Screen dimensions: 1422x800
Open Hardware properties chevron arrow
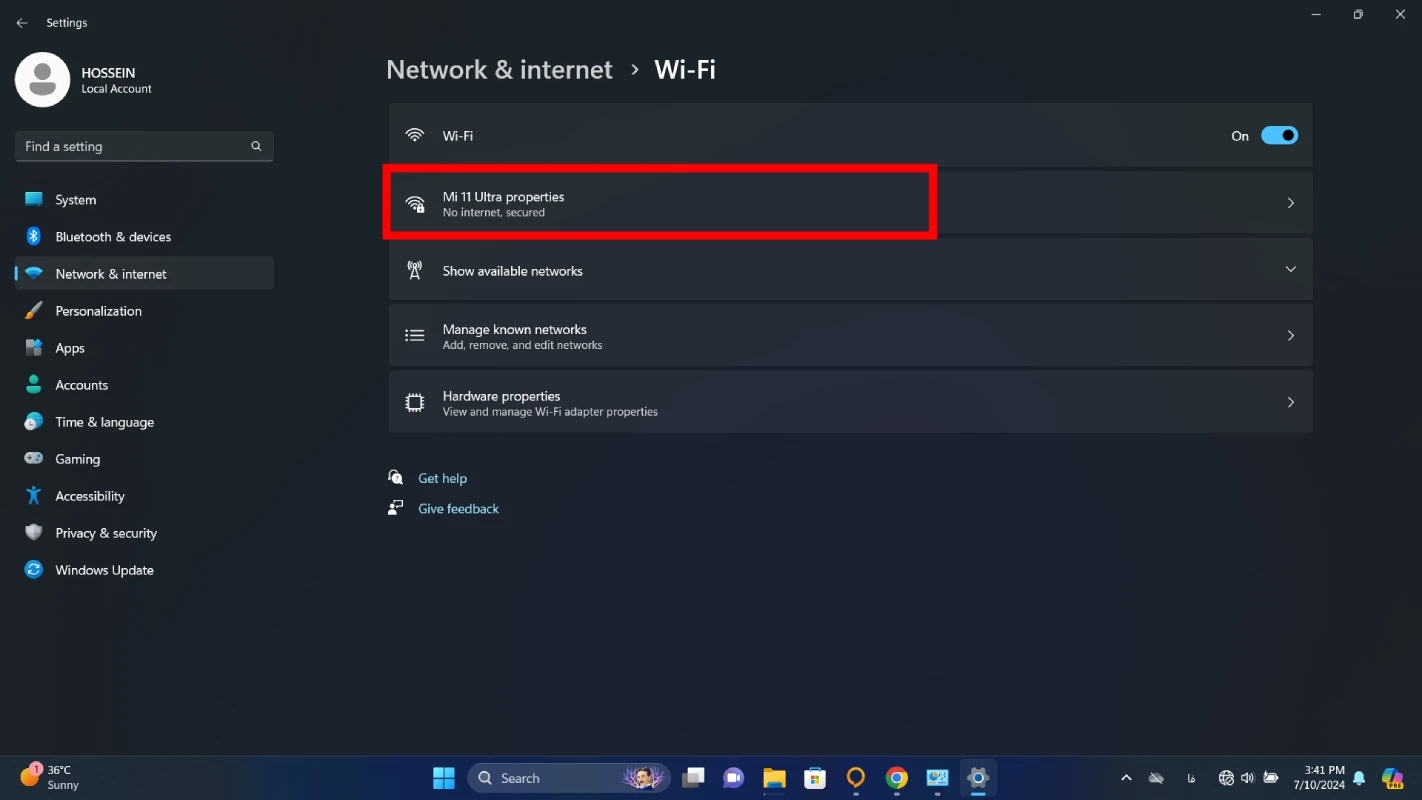tap(1290, 402)
